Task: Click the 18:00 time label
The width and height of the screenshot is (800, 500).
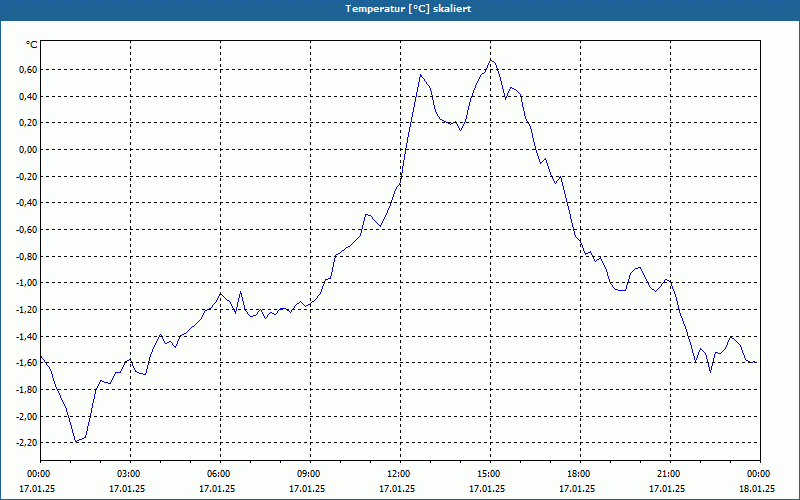Action: pos(581,474)
